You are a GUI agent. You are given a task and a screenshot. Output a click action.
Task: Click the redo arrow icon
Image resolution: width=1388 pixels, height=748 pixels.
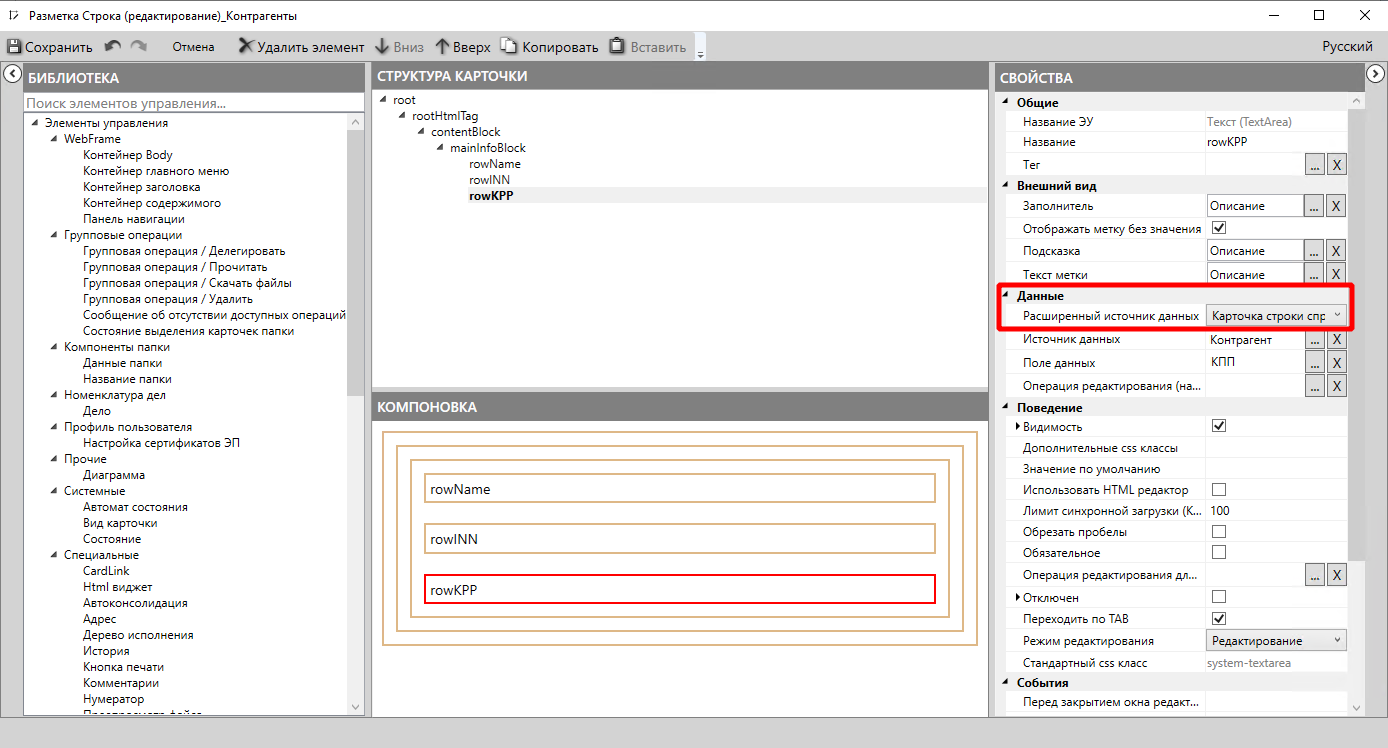tap(139, 46)
